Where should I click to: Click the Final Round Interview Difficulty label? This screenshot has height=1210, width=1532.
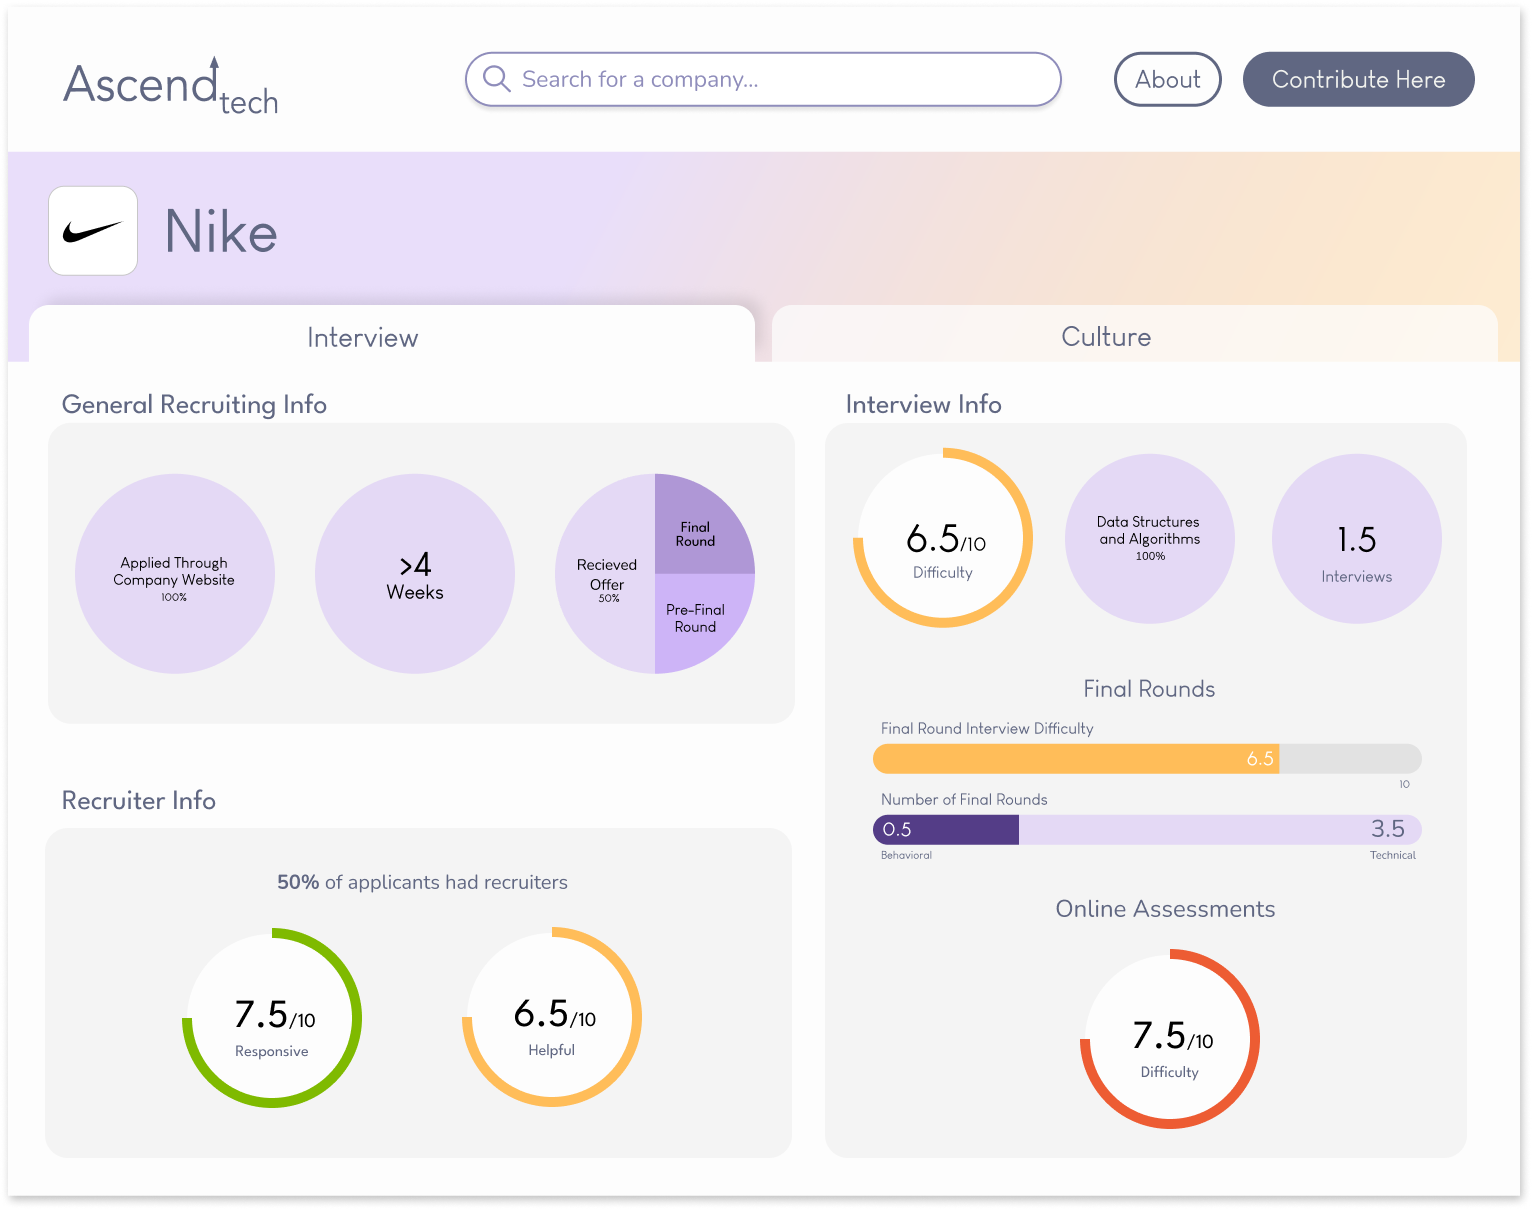click(987, 728)
